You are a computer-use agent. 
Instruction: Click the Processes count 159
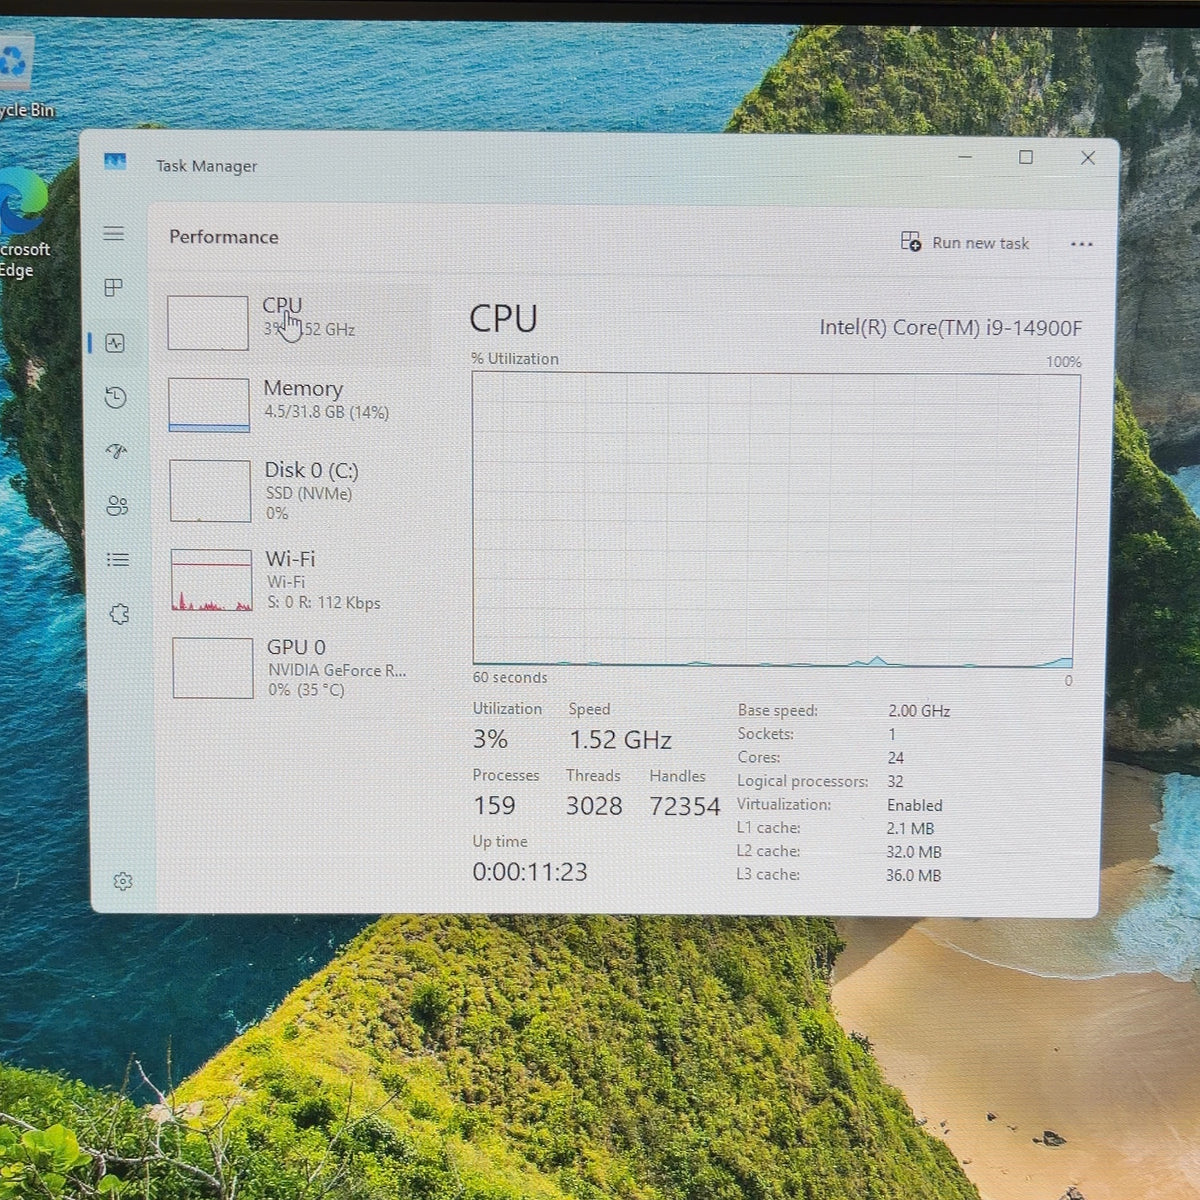(494, 806)
